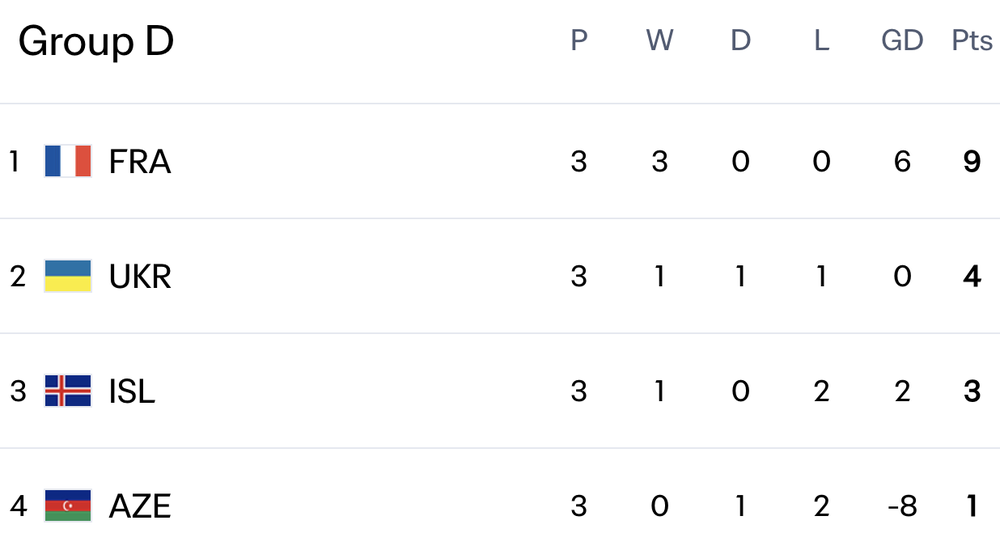The height and width of the screenshot is (550, 1000).
Task: Open the ISL team entry
Action: (132, 391)
